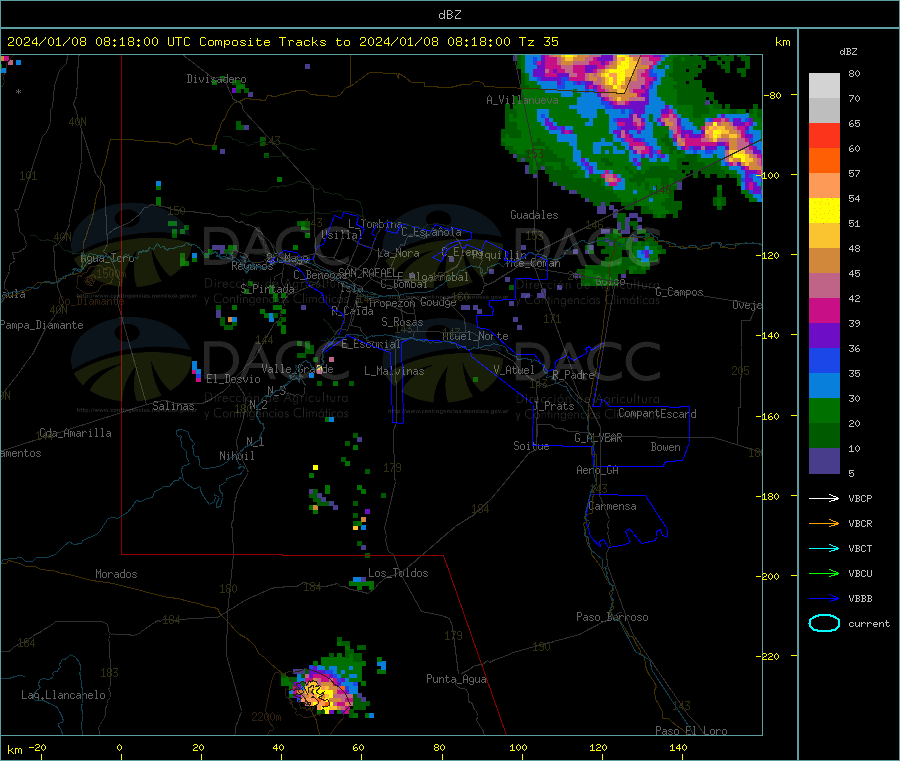Click the S_Rosas map label

tap(402, 322)
